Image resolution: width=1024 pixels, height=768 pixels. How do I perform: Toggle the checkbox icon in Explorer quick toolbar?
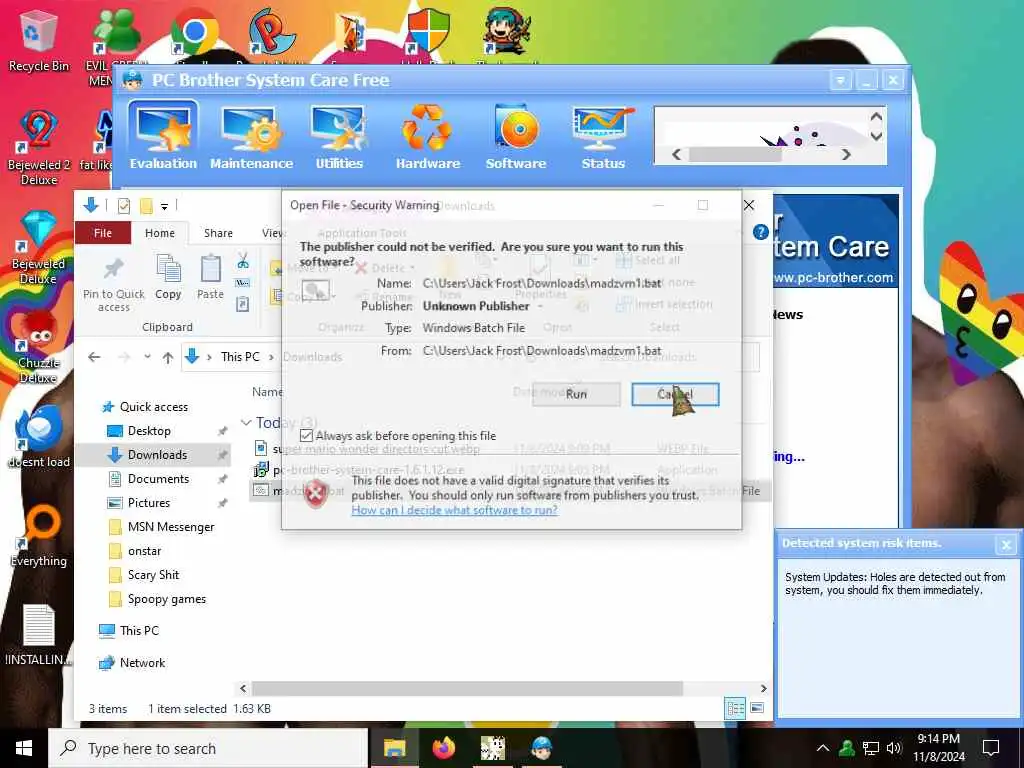click(x=123, y=206)
